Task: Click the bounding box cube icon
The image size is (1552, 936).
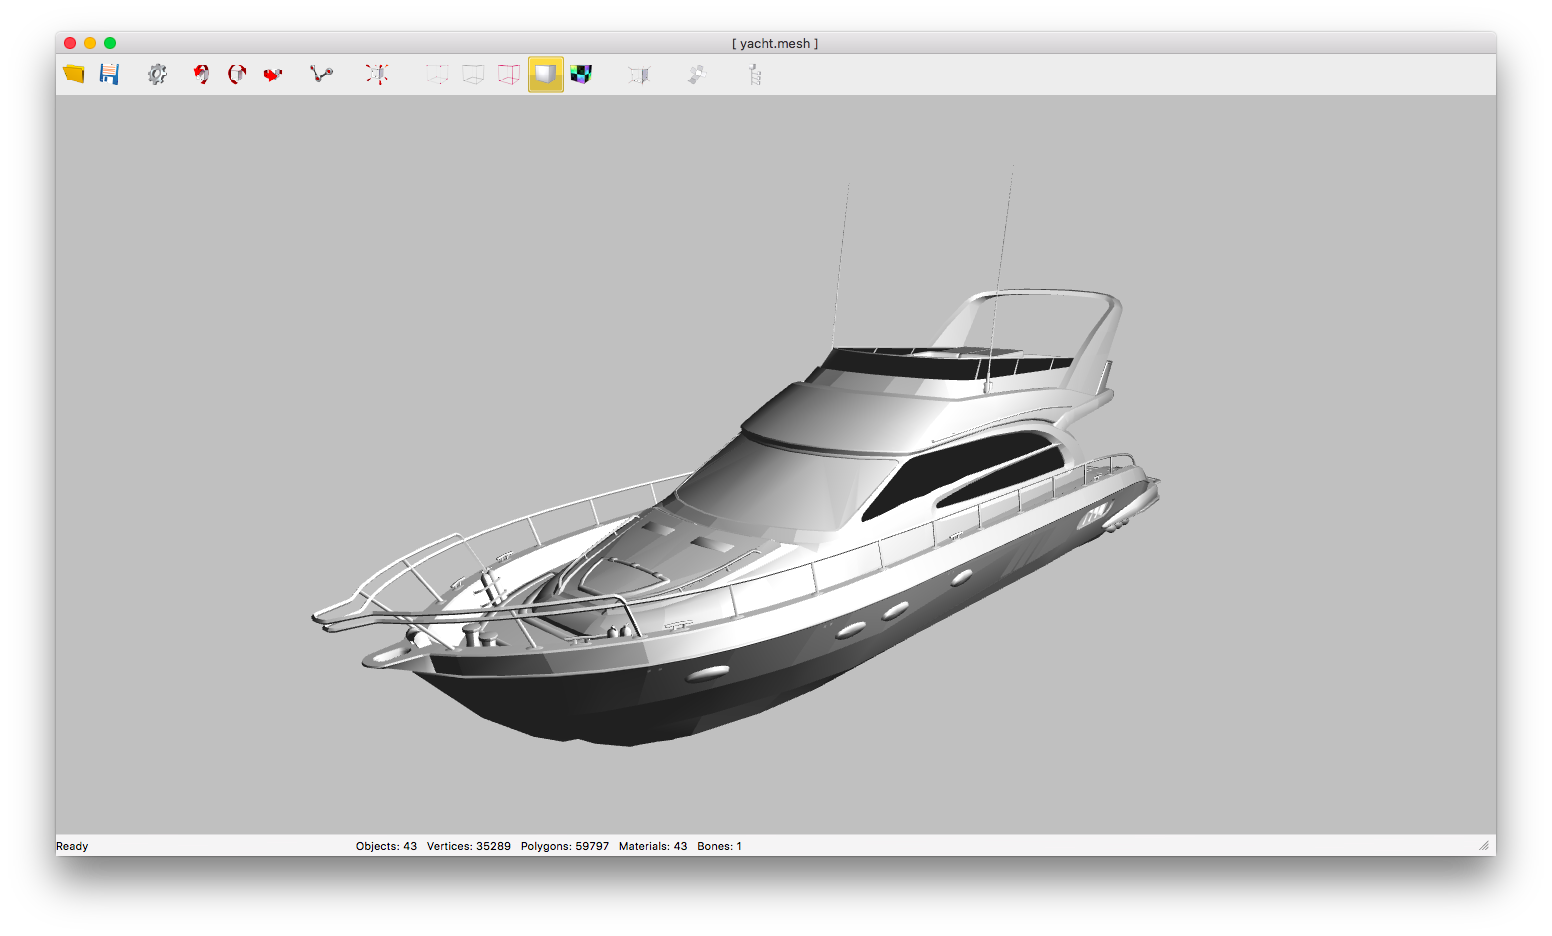Action: (x=639, y=74)
